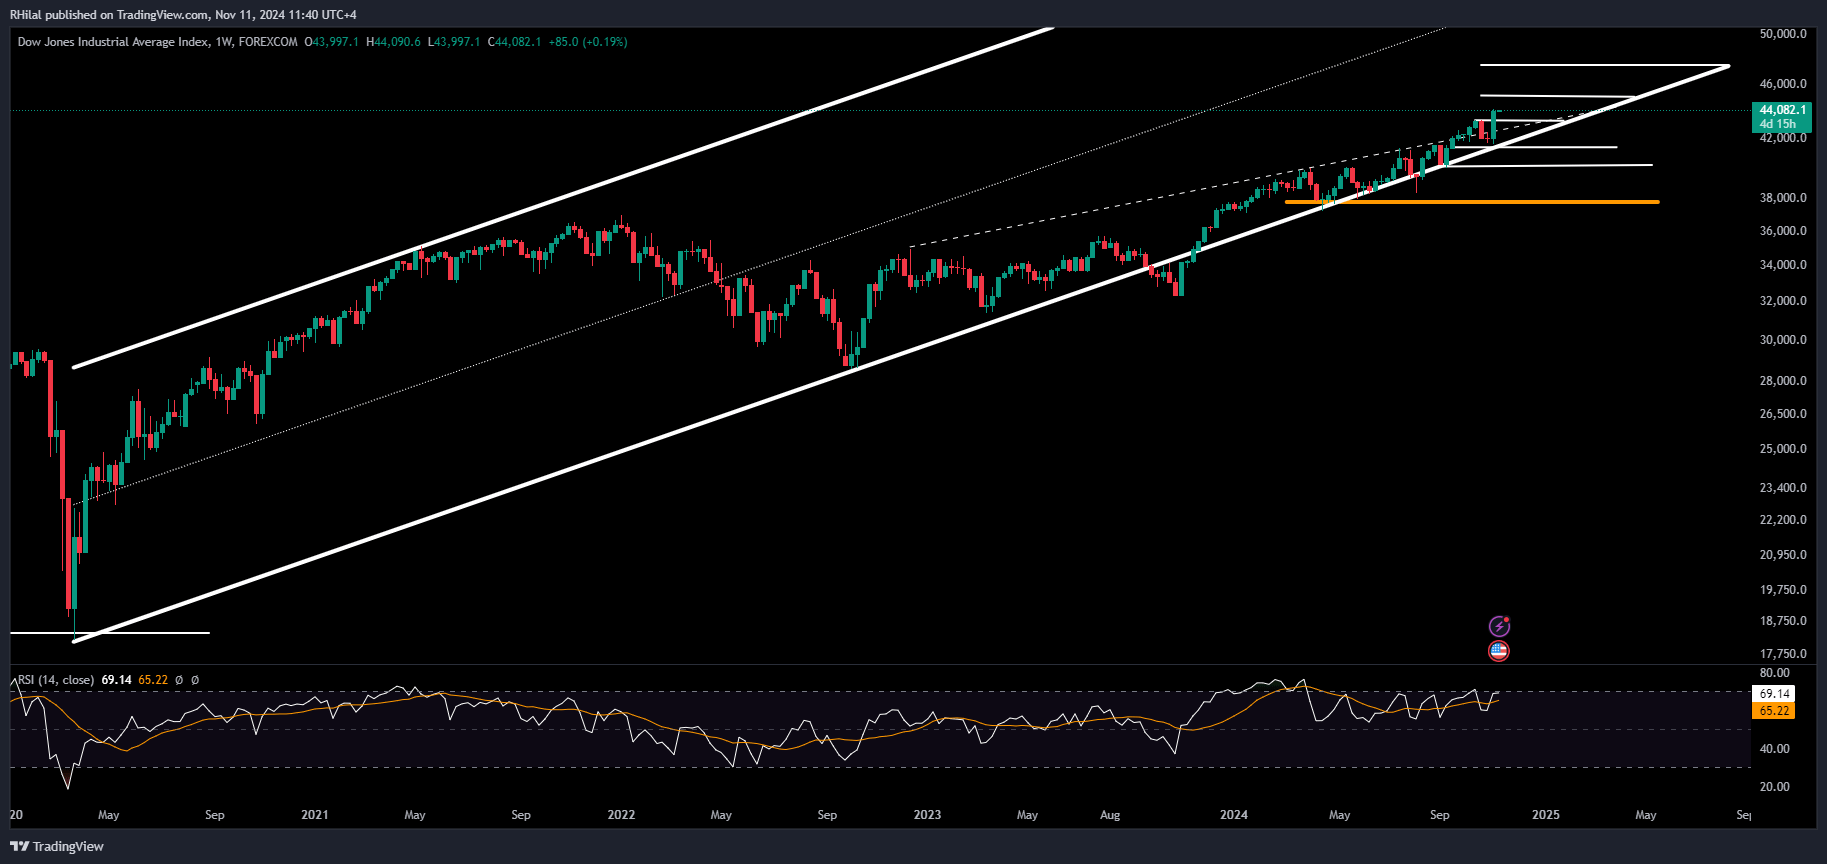Click the 23,400.0 price axis label
The image size is (1827, 864).
[1782, 488]
